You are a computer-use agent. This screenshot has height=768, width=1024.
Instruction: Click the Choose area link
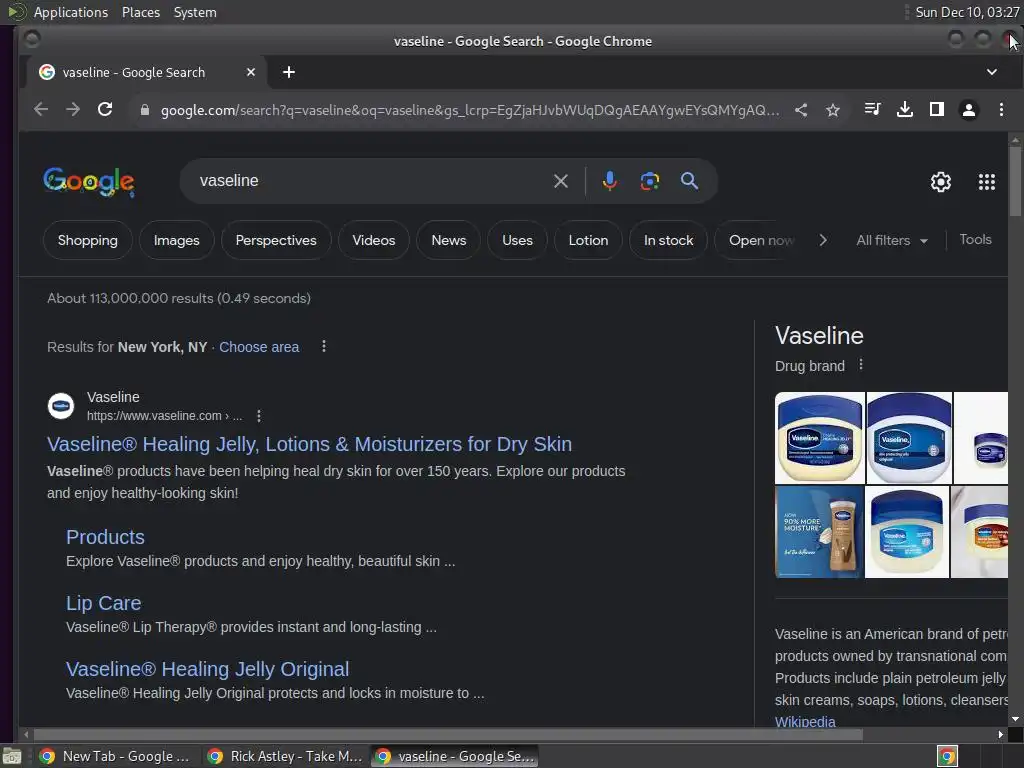tap(259, 347)
